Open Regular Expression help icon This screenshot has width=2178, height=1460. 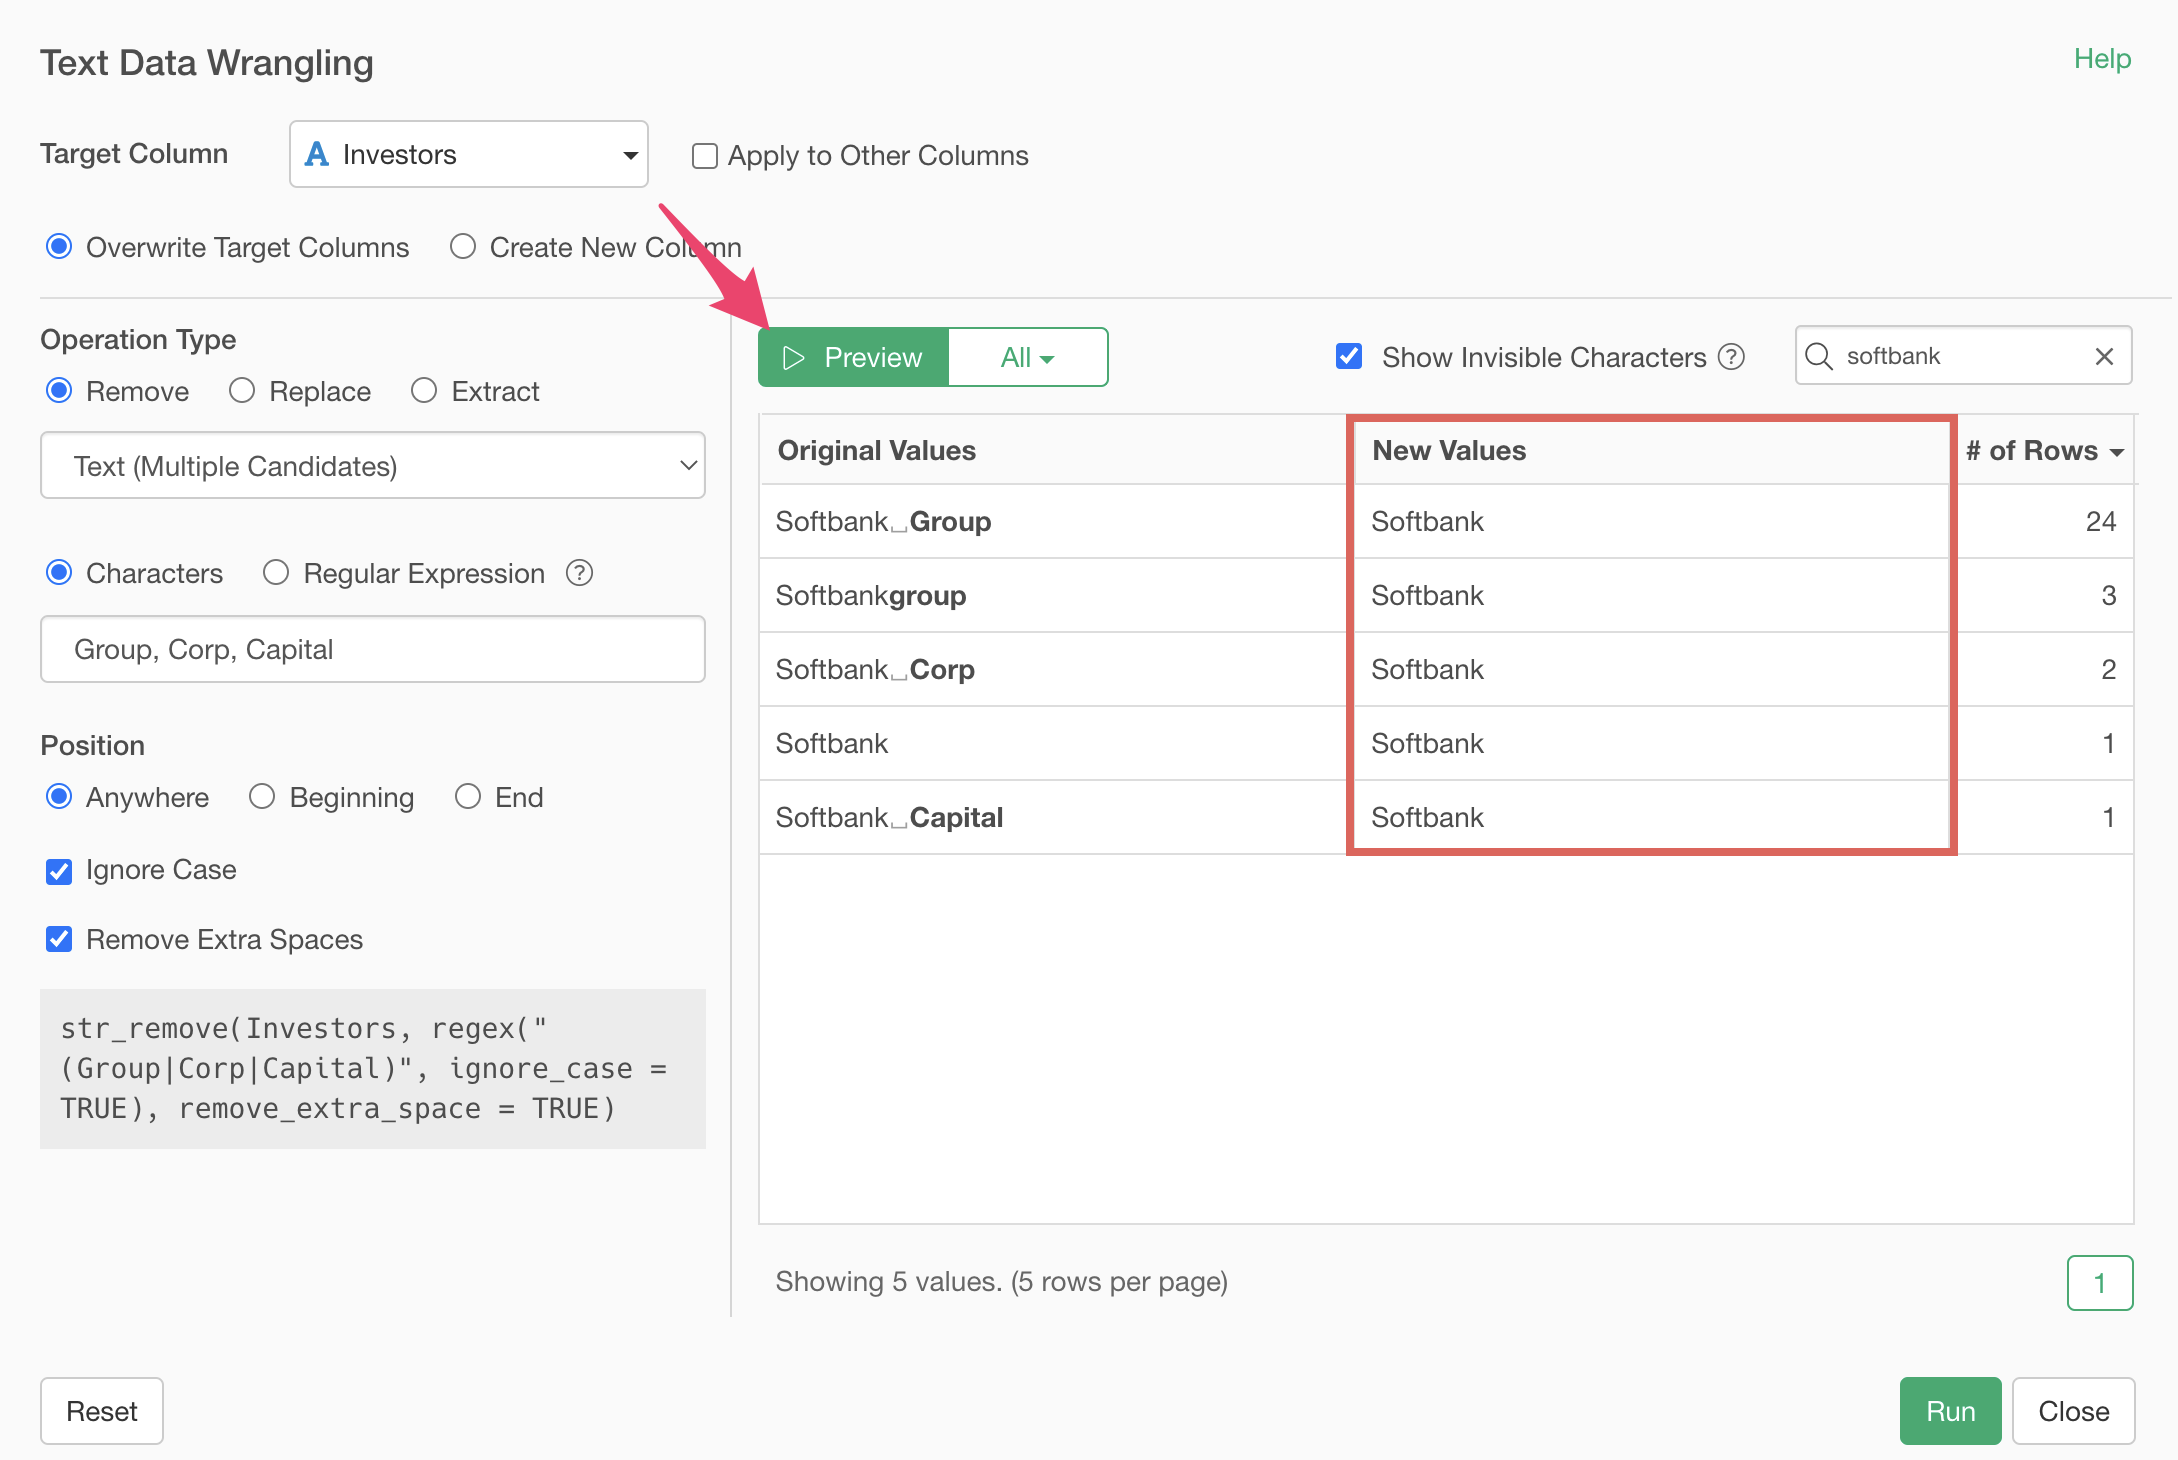(x=579, y=573)
